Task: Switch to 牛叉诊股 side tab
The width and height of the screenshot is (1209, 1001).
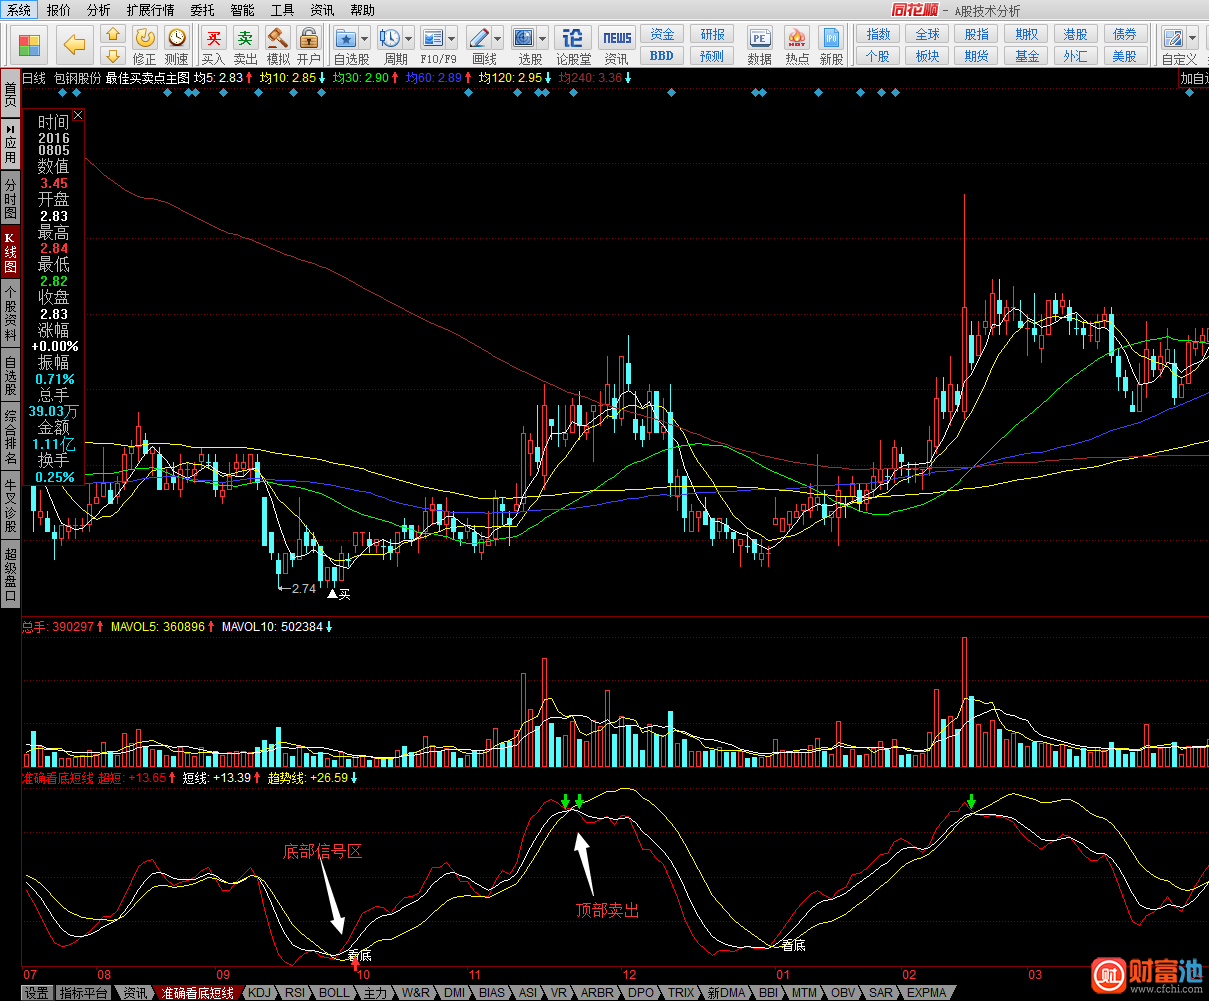Action: click(10, 505)
